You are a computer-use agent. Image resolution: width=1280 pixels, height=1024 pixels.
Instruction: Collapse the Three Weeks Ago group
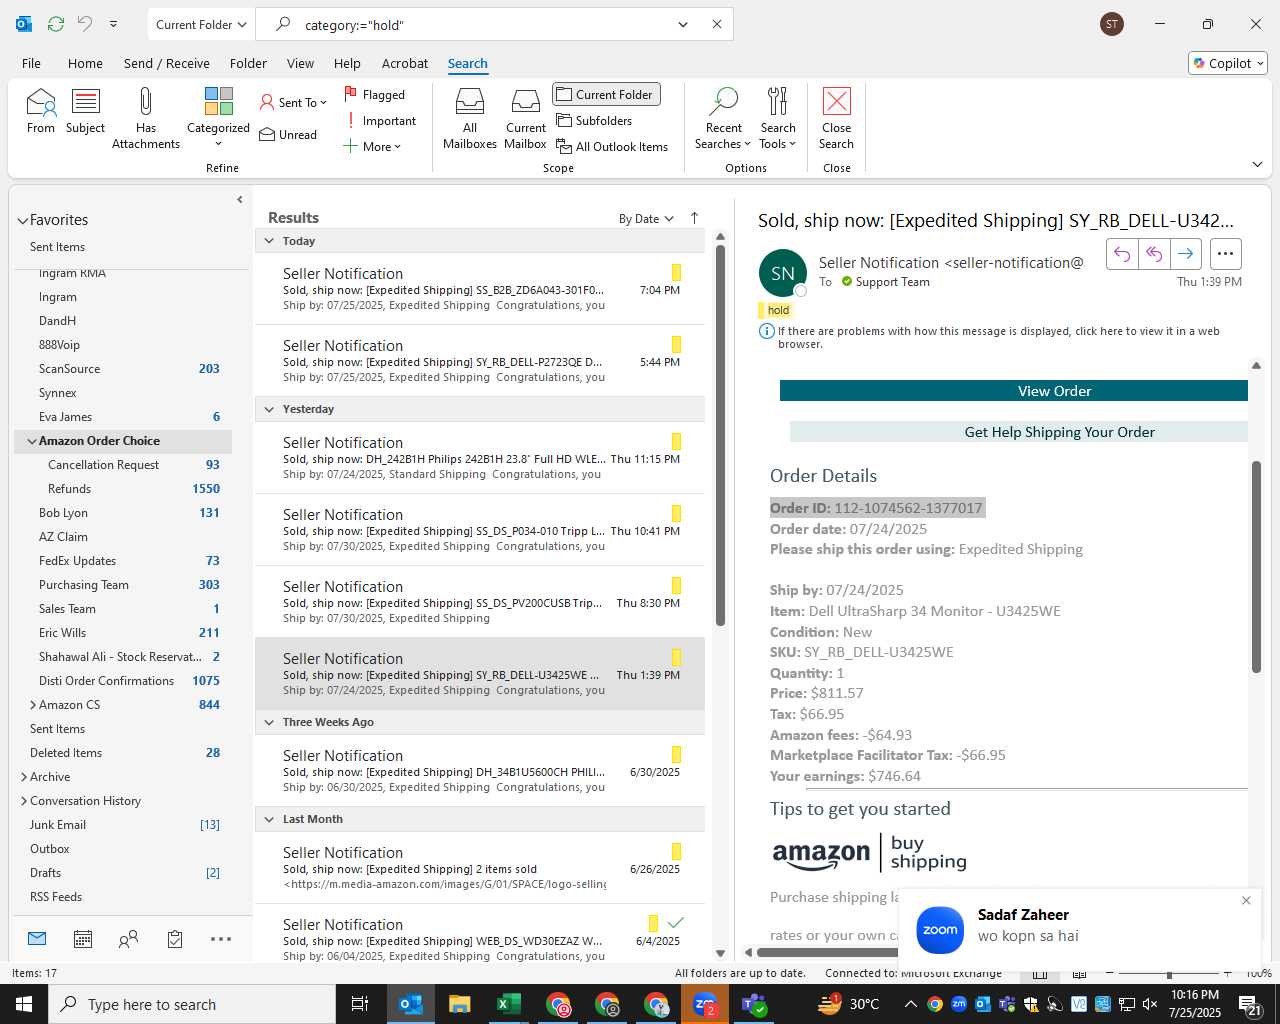pyautogui.click(x=269, y=722)
